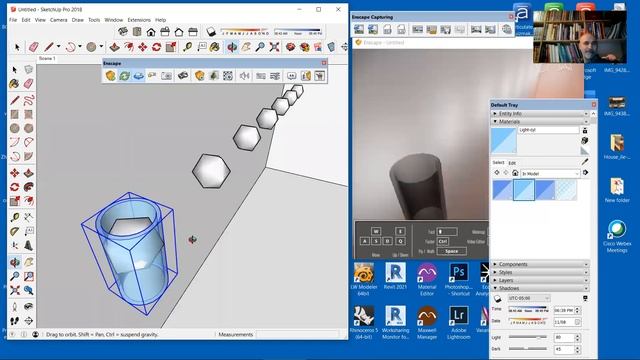Click the shadow Time slider in tray
This screenshot has width=640, height=360.
coord(528,310)
